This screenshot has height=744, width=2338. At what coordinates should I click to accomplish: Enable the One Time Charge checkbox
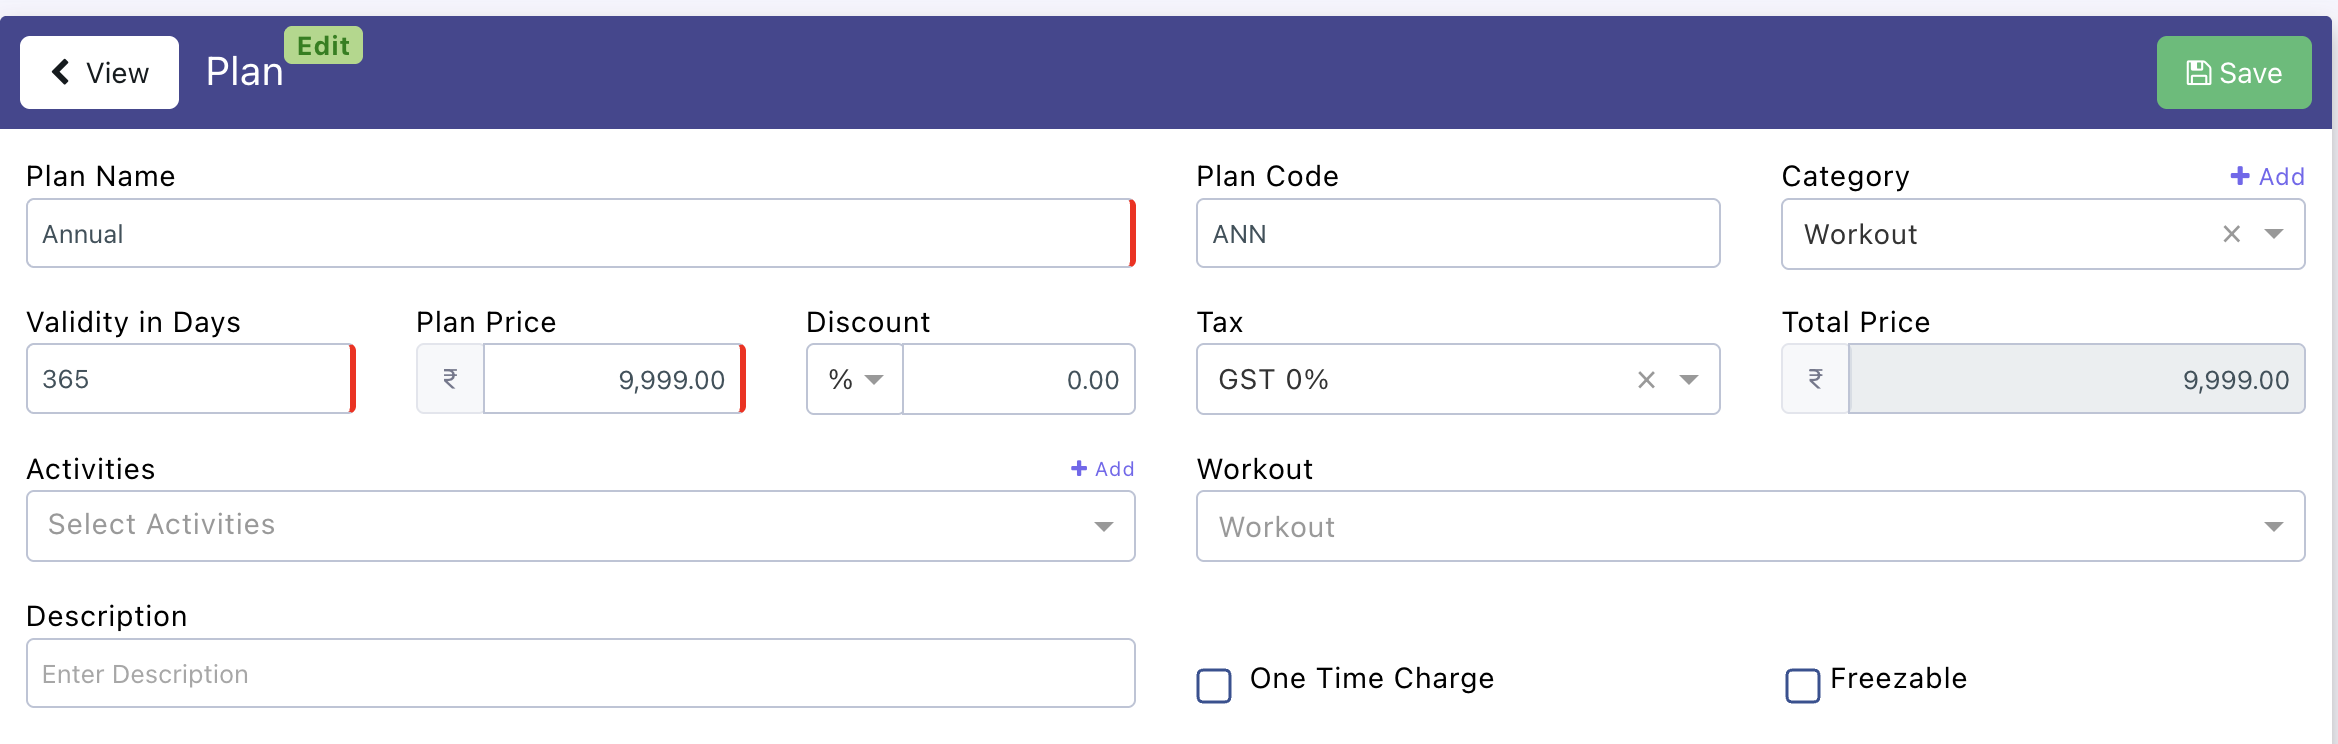tap(1214, 686)
